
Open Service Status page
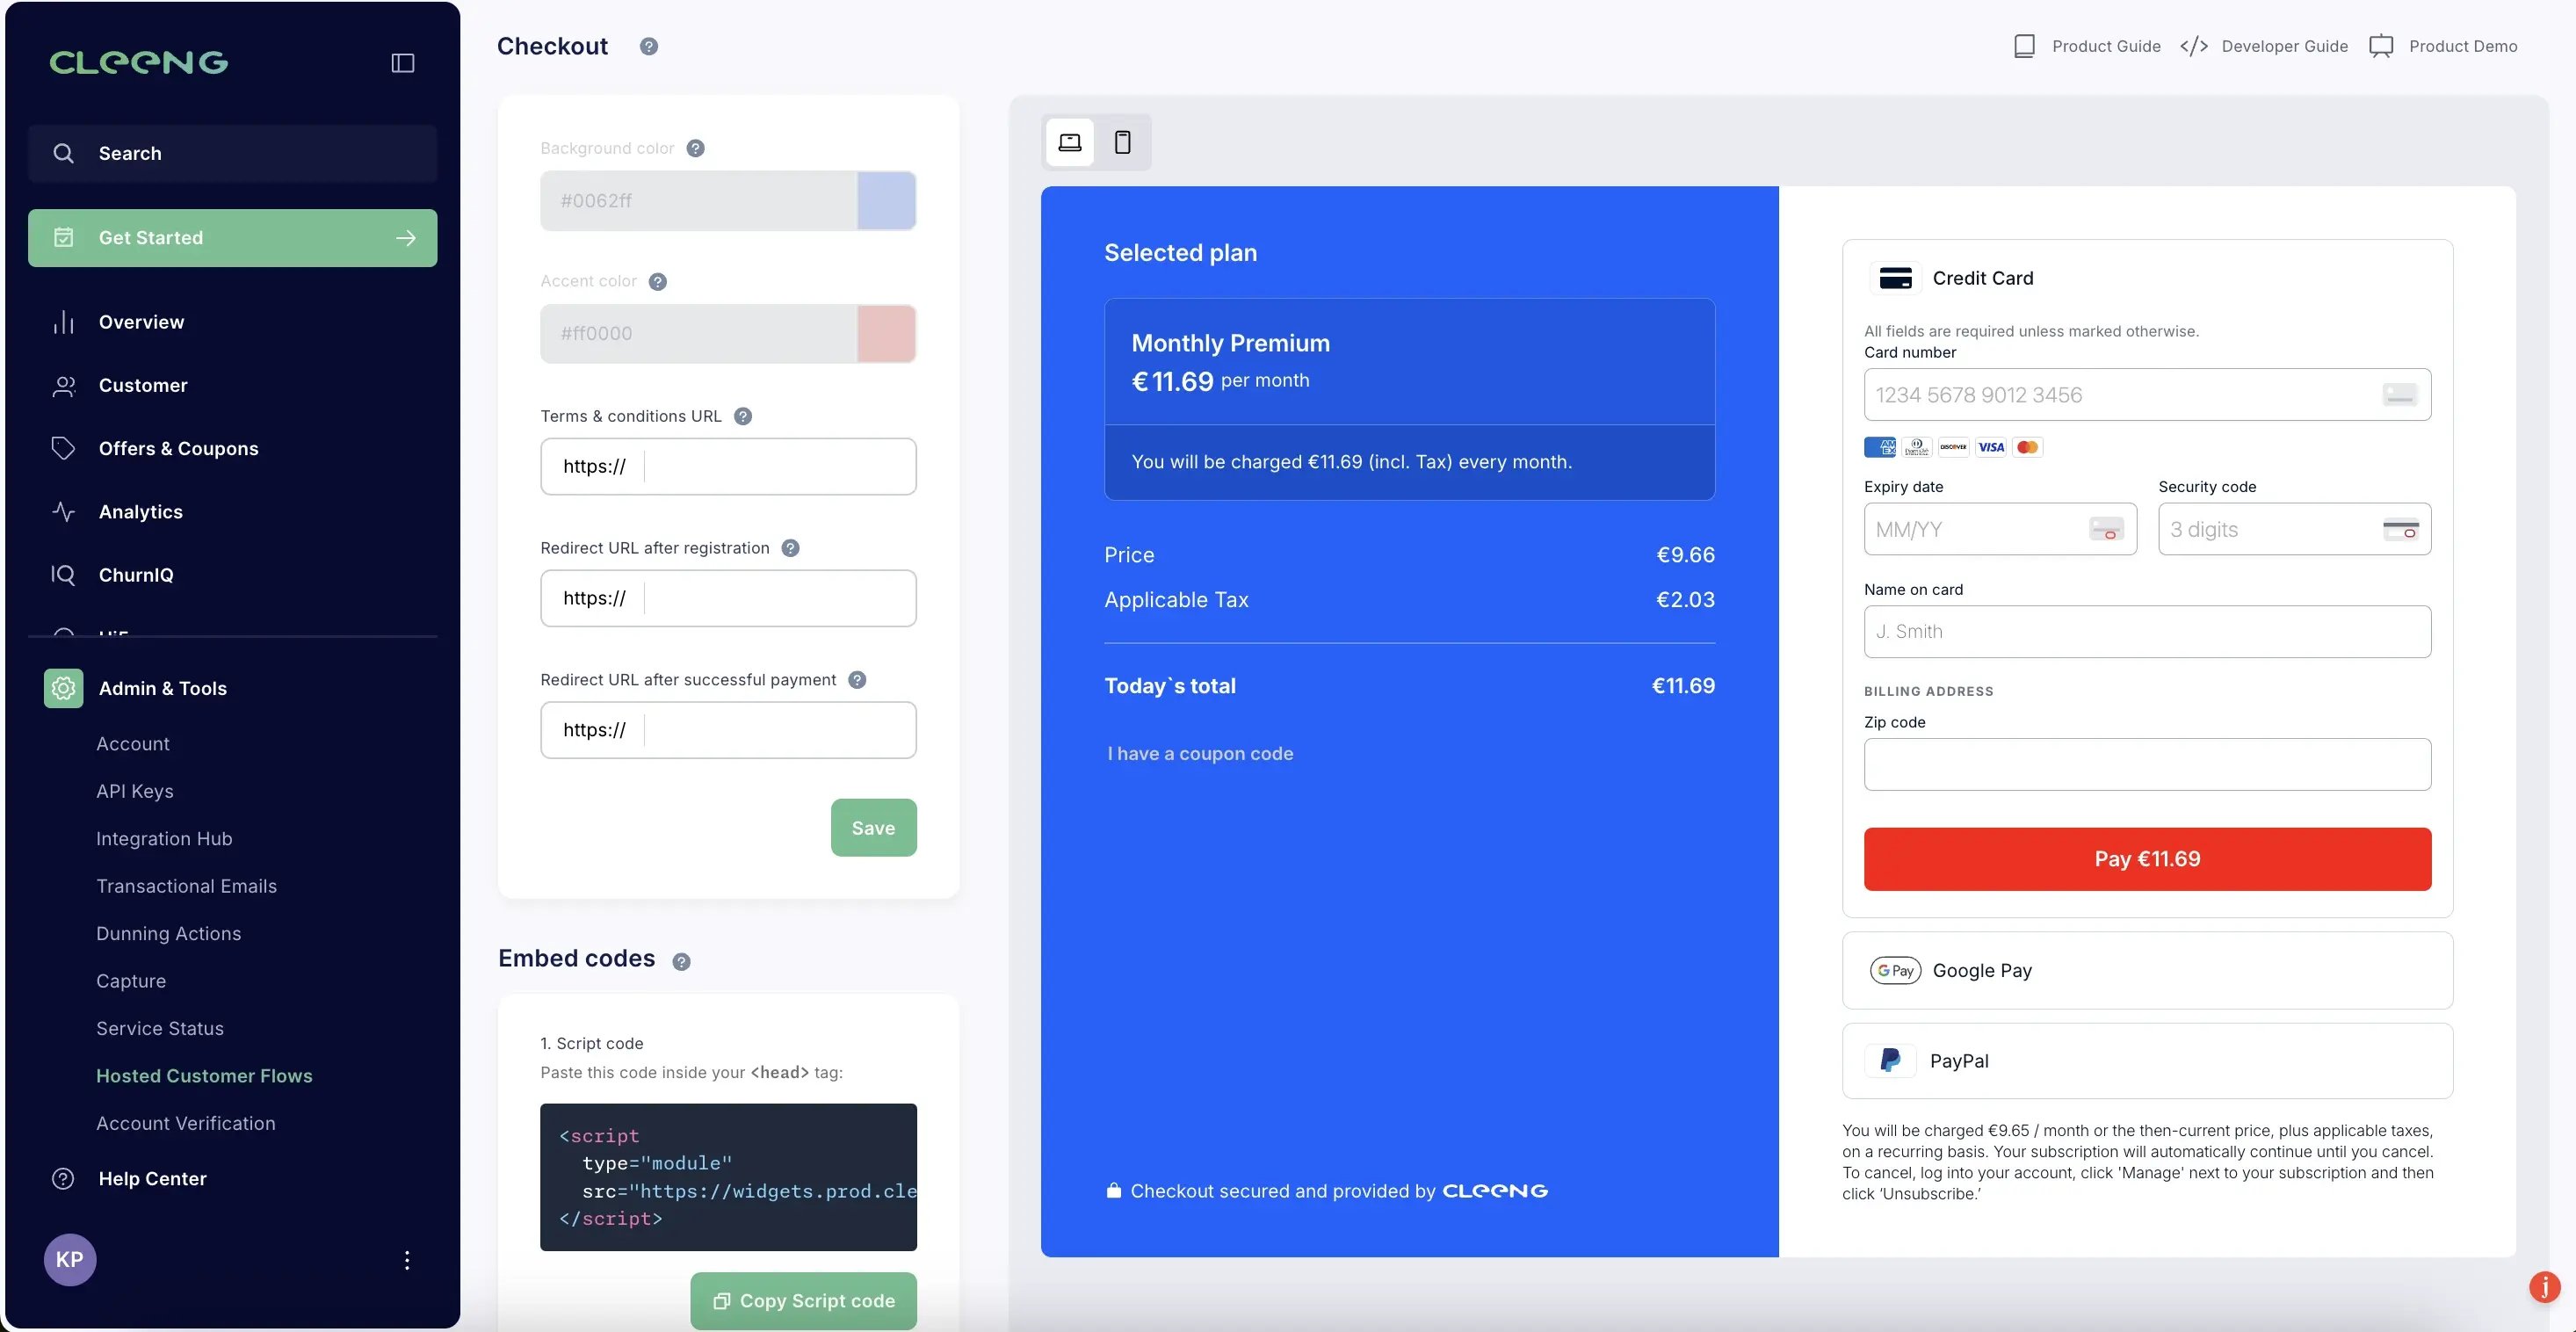pos(160,1029)
